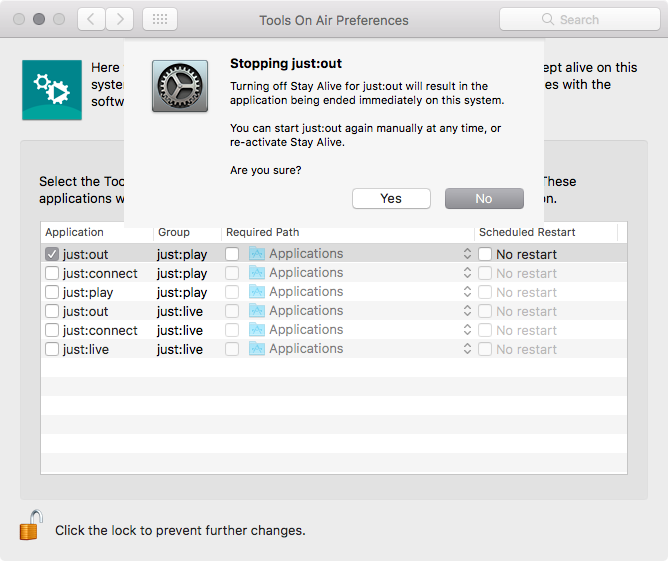668x561 pixels.
Task: Show all preferences grid button
Action: pos(160,19)
